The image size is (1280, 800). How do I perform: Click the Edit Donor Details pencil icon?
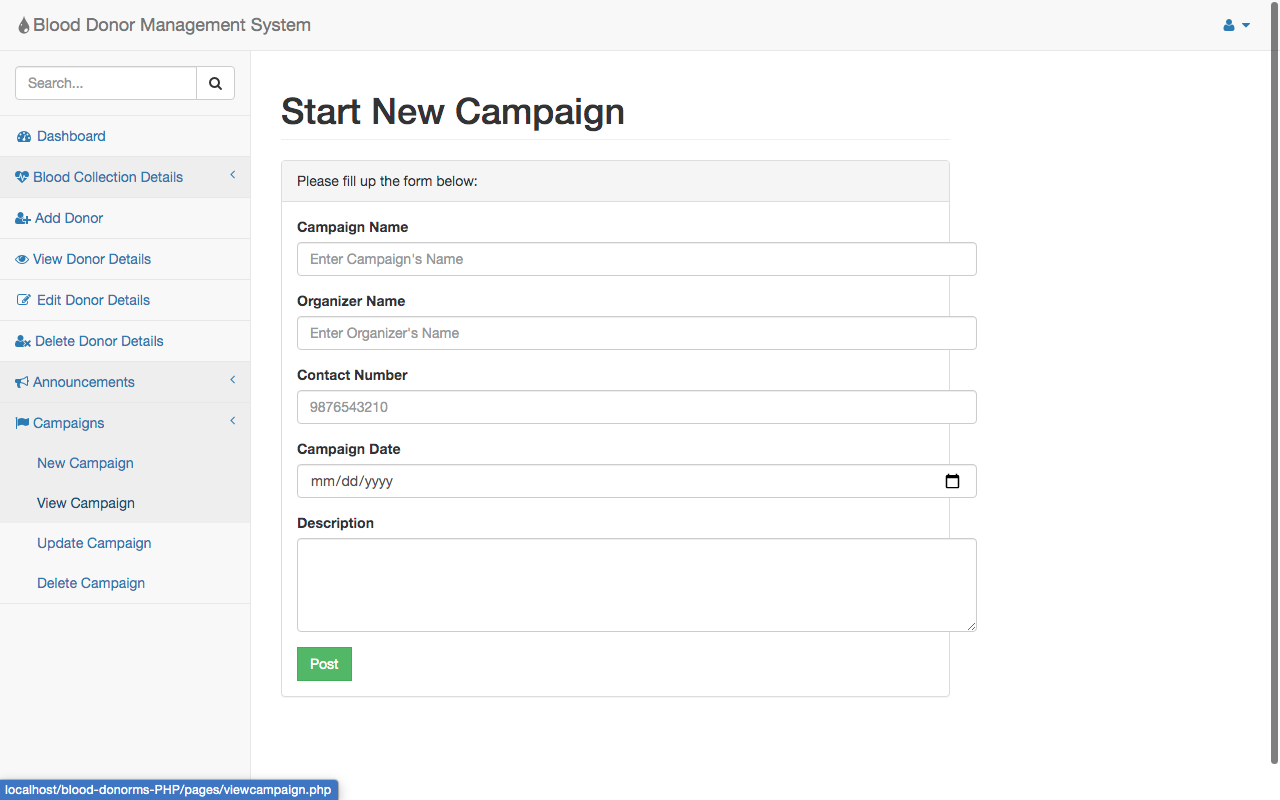tap(24, 300)
